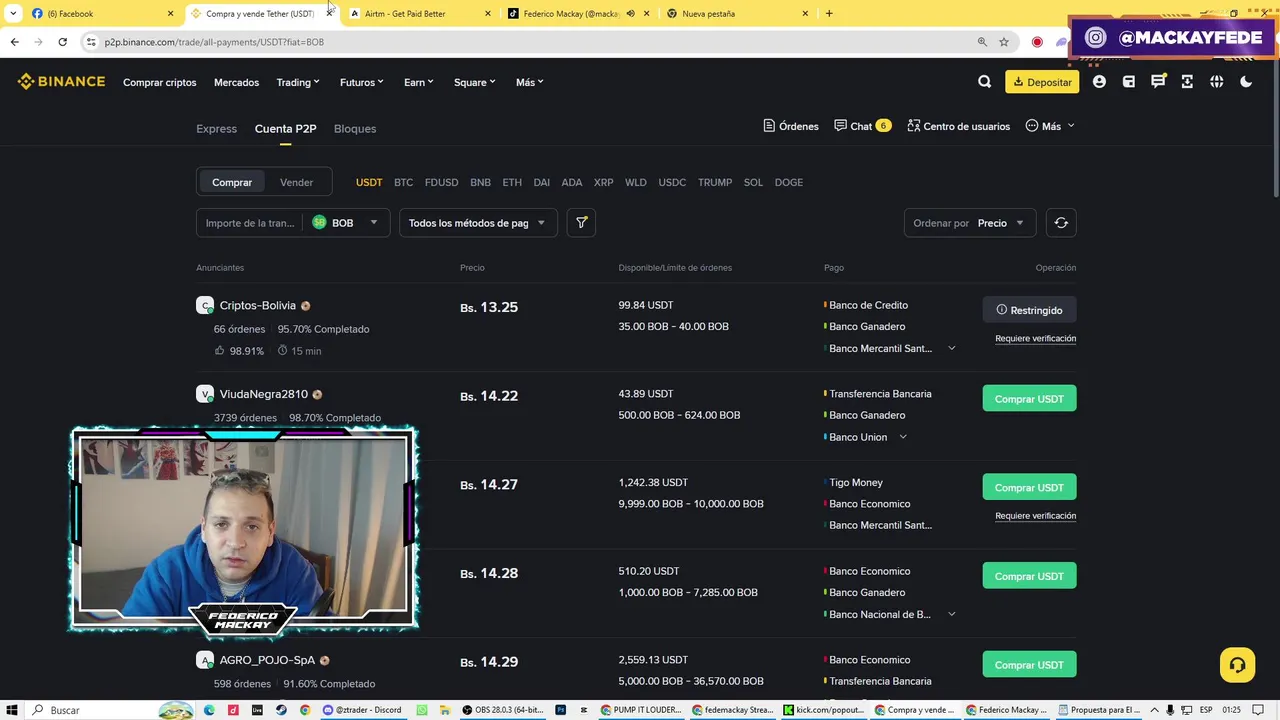The height and width of the screenshot is (720, 1280).
Task: Open Comprar criptos menu item
Action: (x=160, y=82)
